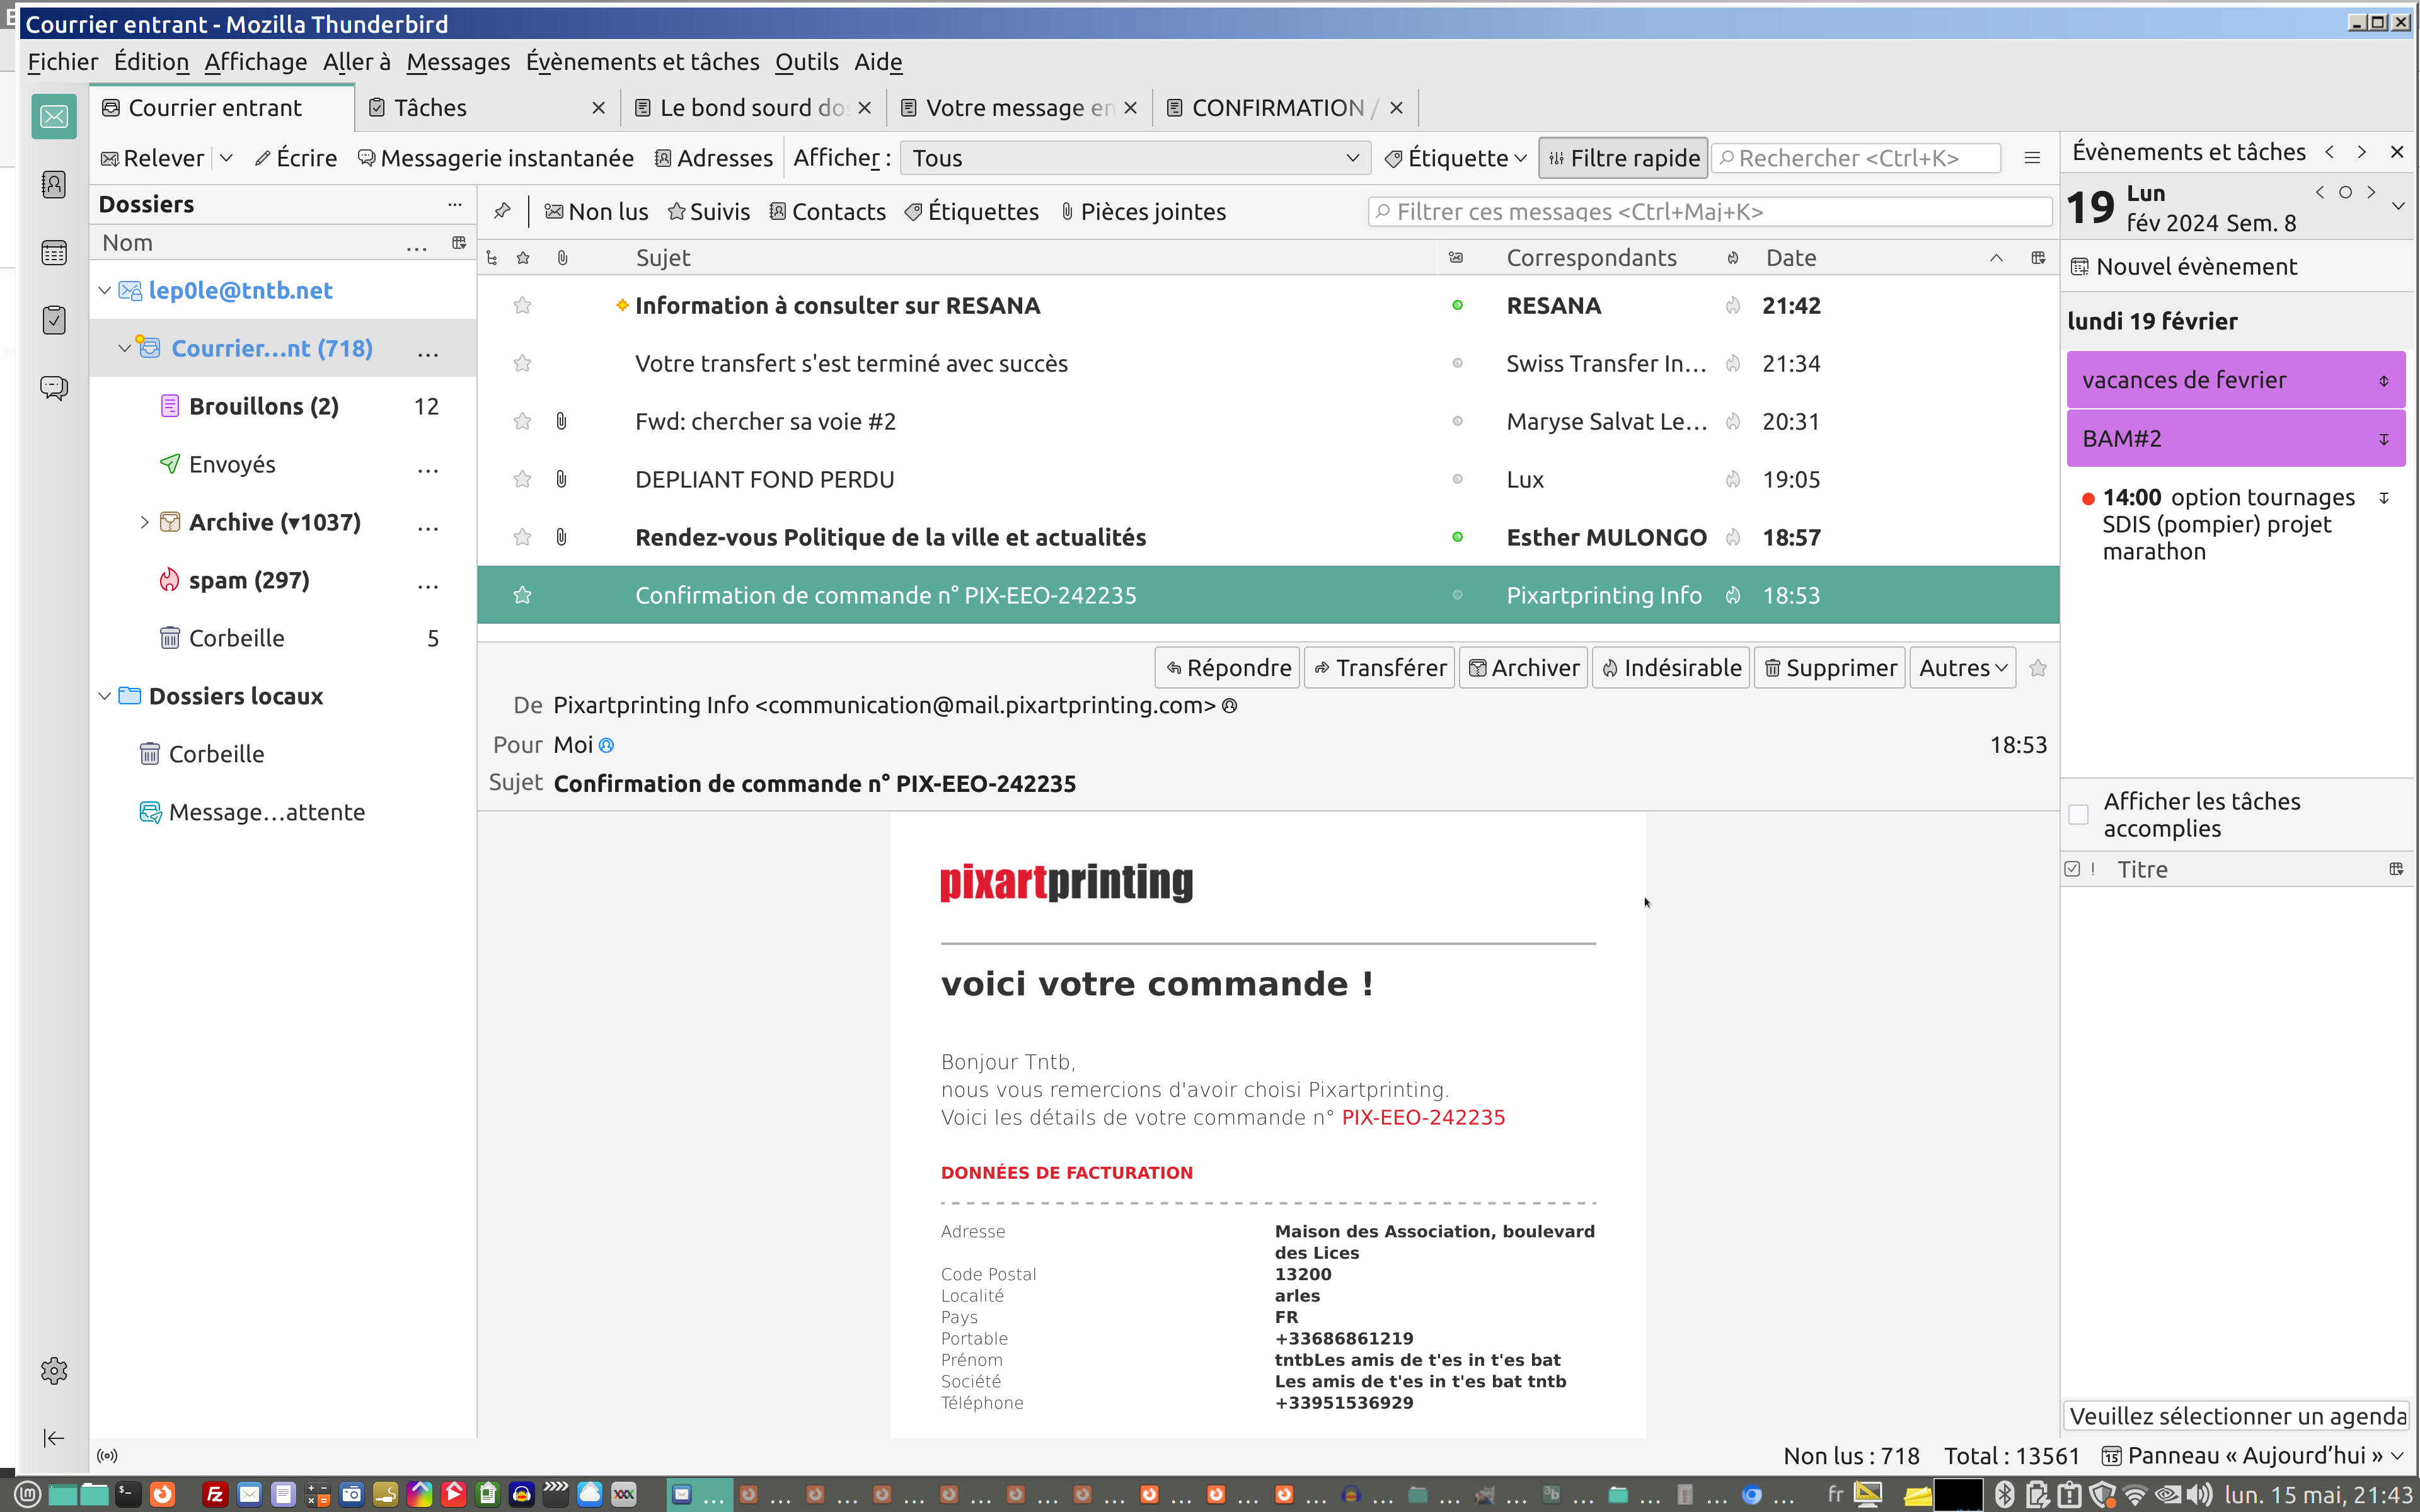This screenshot has height=1512, width=2420.
Task: Toggle the Non lus quick filter
Action: pos(596,211)
